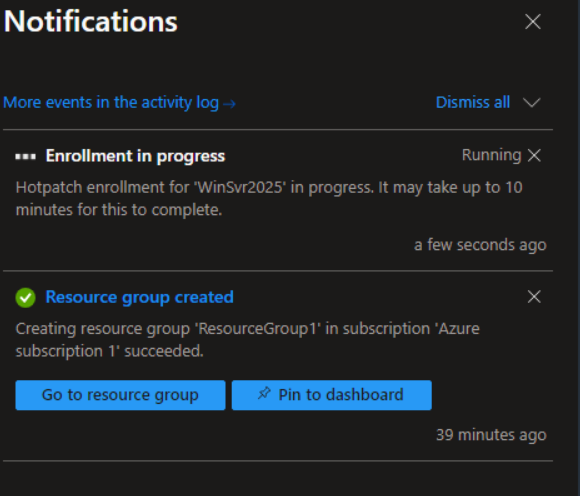Click the green success checkmark icon
Screen dimensions: 580x496
coord(26,297)
